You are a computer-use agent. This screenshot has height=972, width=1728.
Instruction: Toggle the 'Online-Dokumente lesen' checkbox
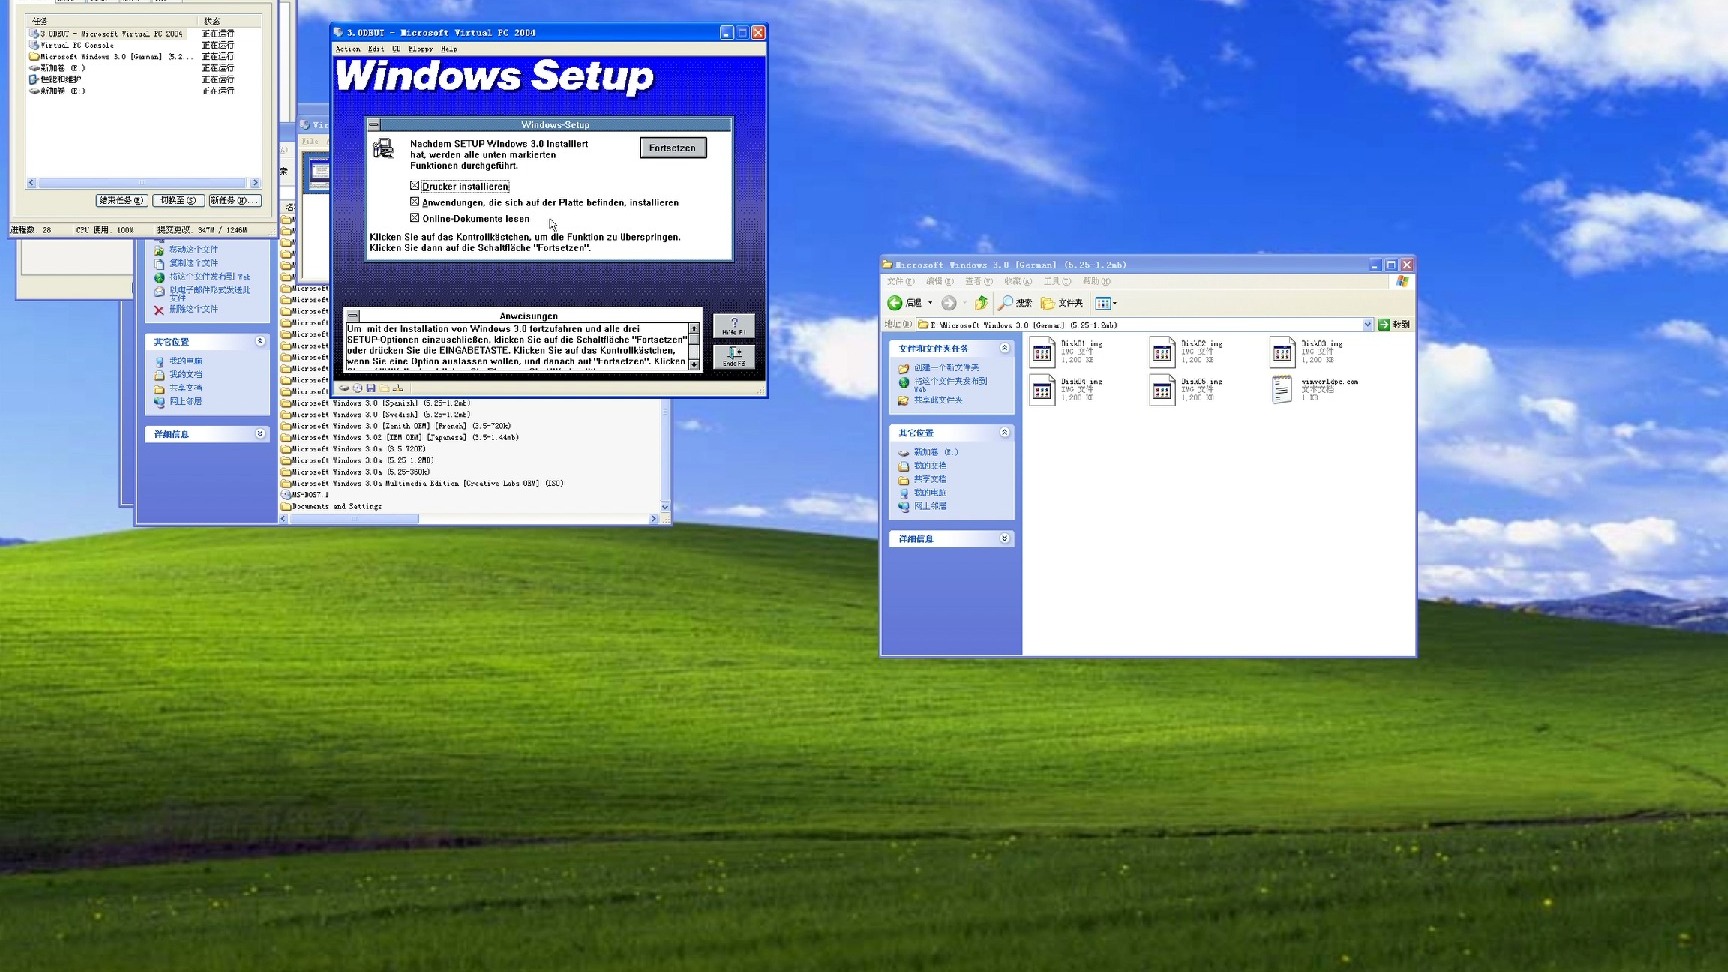pos(414,218)
